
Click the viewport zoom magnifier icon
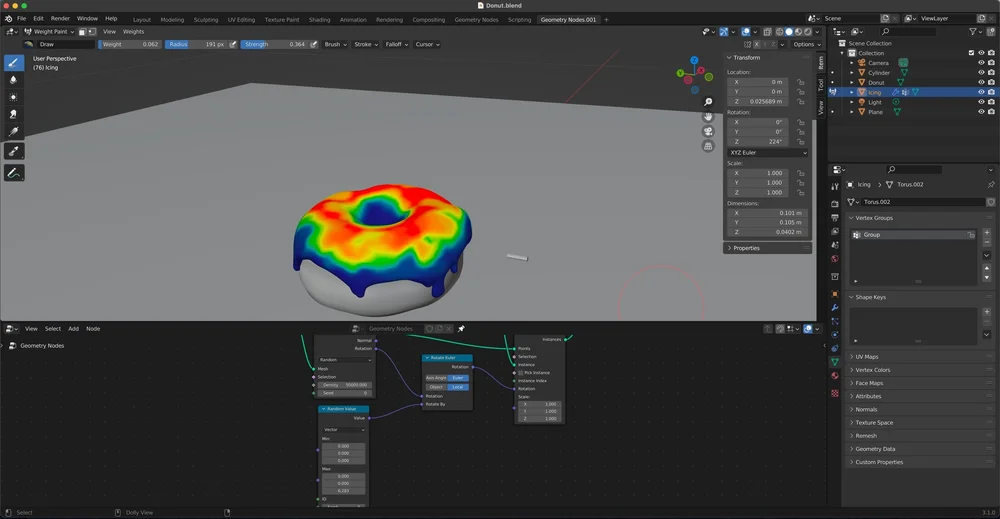click(708, 102)
